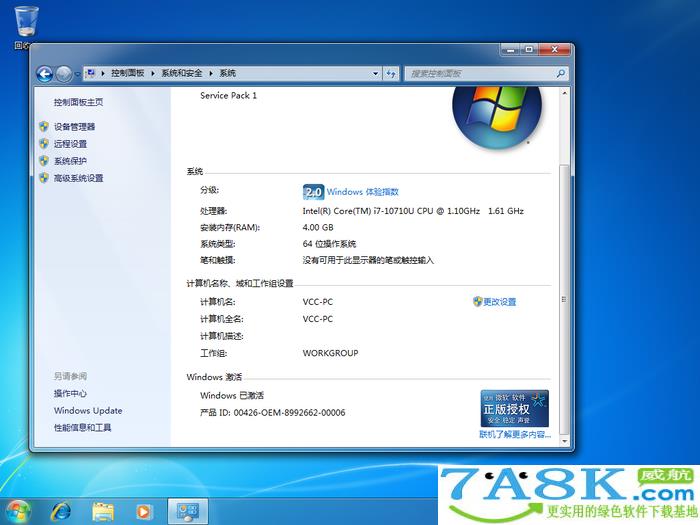Screen dimensions: 700x525
Task: Open 控制面板主页 link
Action: click(x=79, y=102)
